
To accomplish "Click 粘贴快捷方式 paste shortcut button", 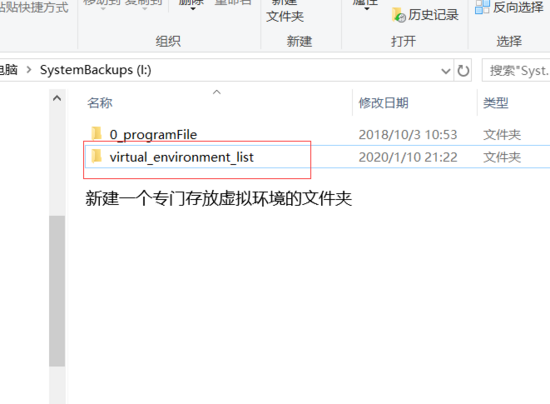I will [x=34, y=7].
